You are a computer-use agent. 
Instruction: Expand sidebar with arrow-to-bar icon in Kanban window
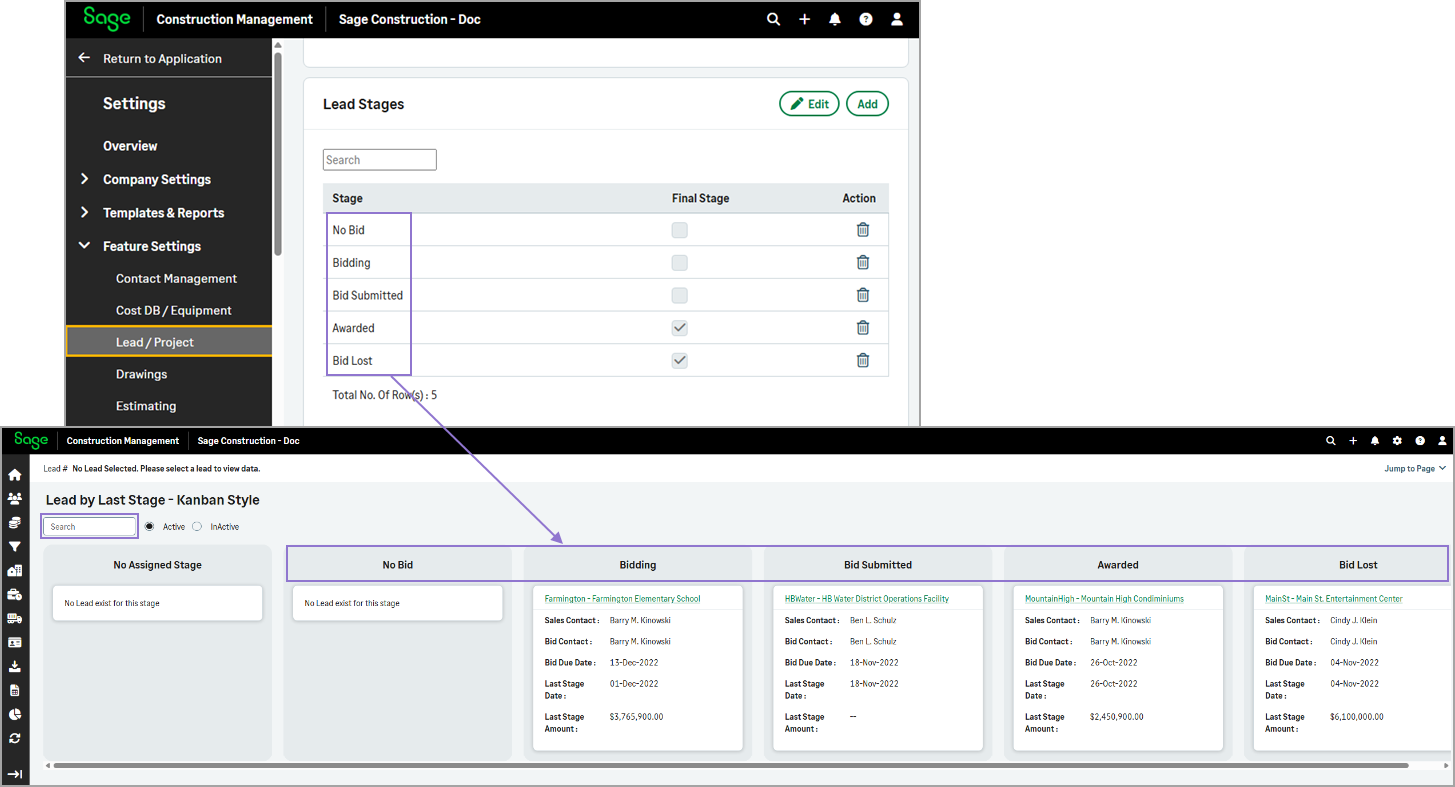(15, 774)
